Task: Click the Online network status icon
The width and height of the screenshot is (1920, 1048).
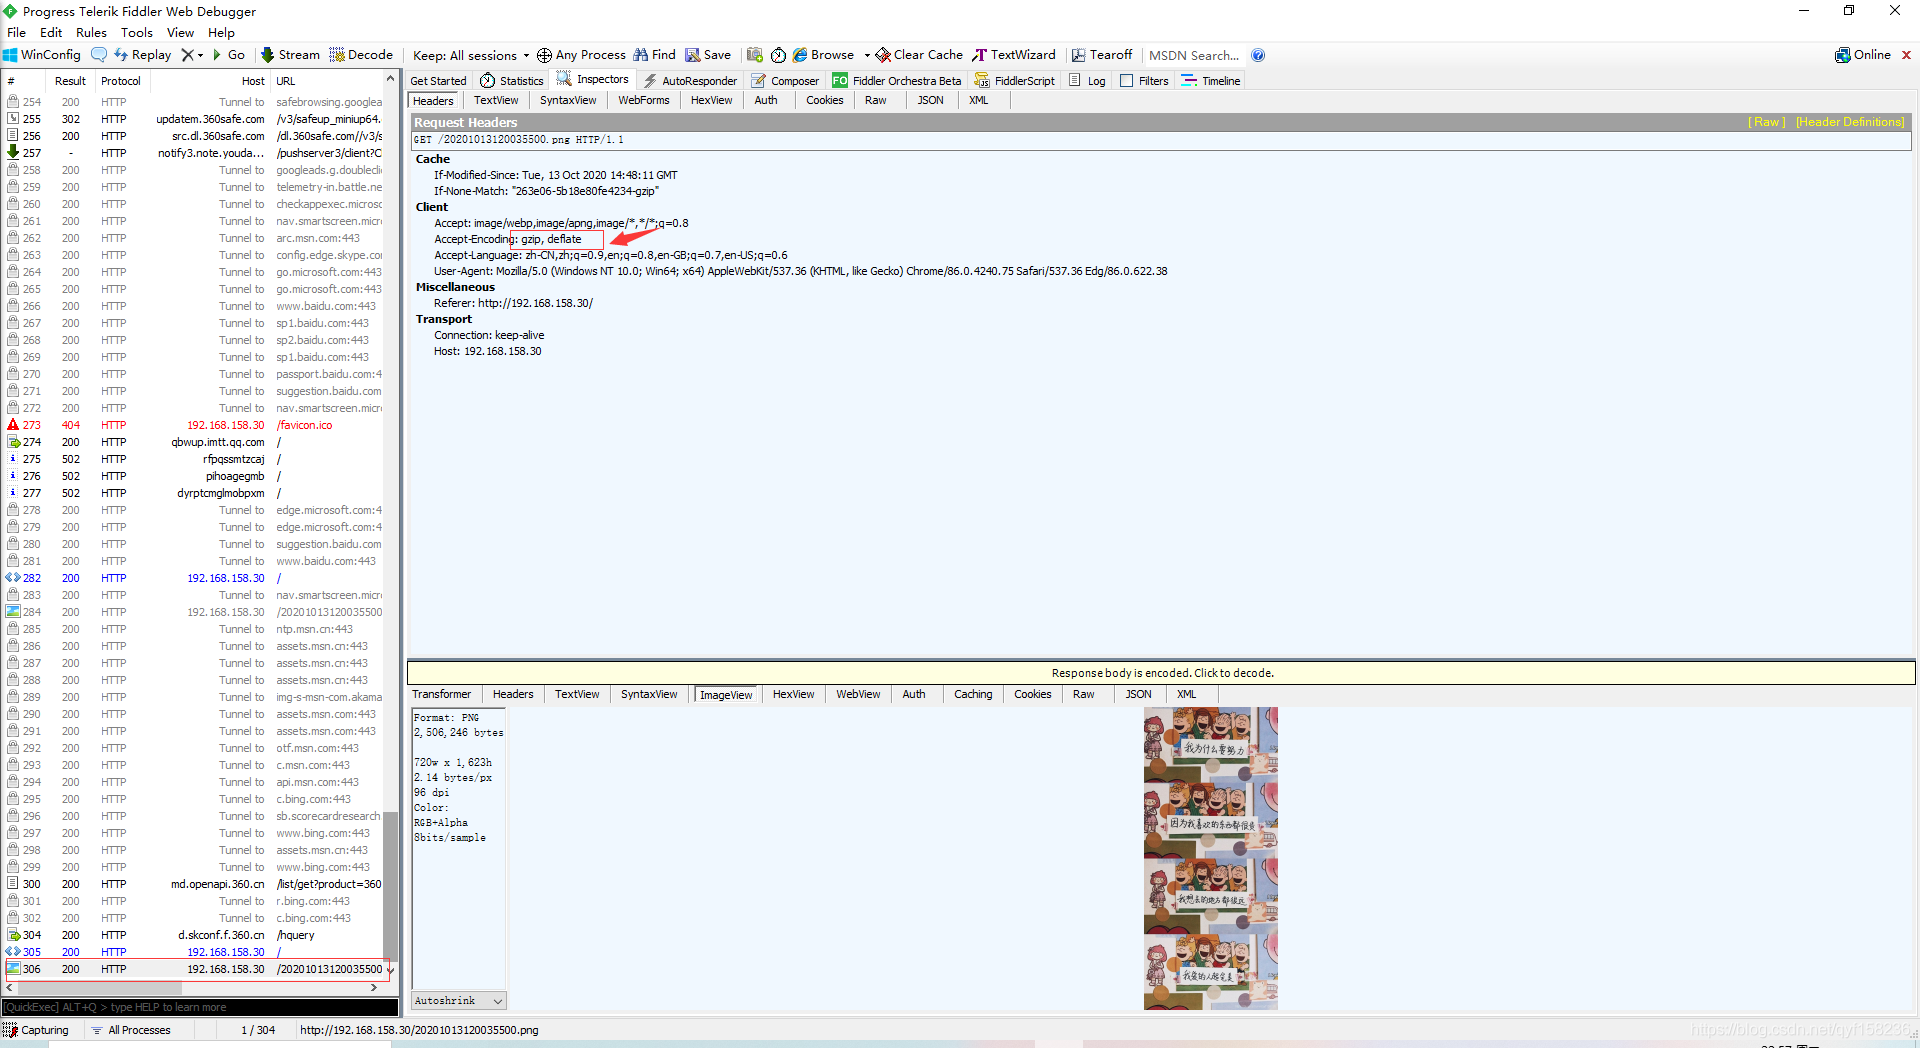Action: [1843, 55]
